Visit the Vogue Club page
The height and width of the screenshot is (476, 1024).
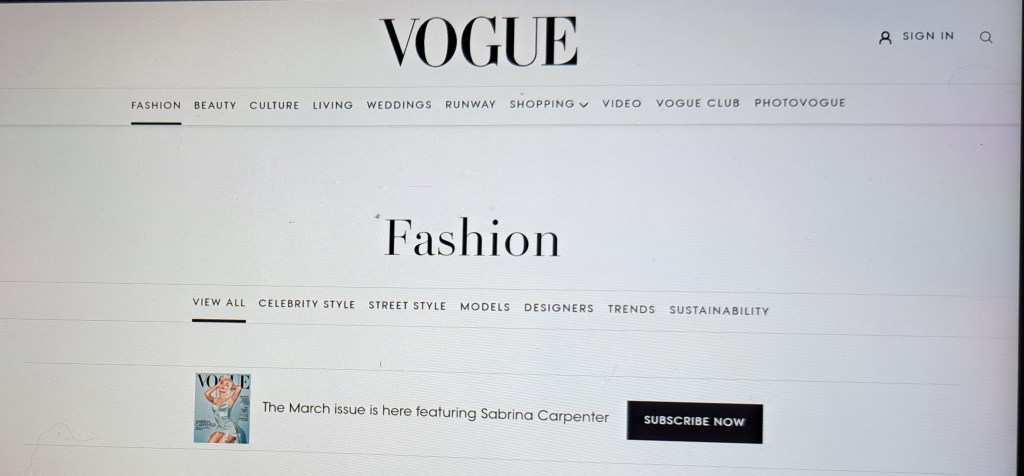[x=697, y=103]
